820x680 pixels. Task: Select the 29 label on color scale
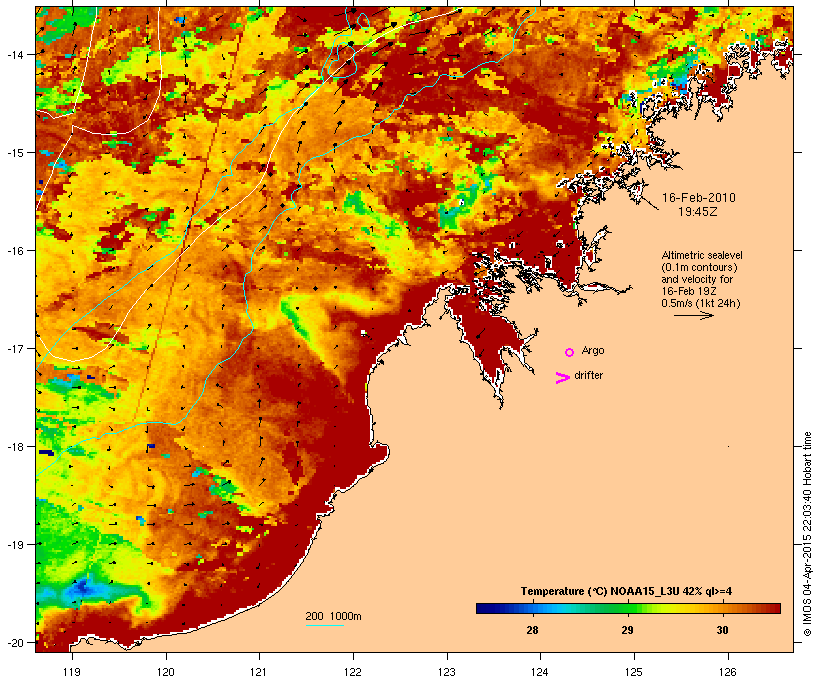click(x=627, y=630)
